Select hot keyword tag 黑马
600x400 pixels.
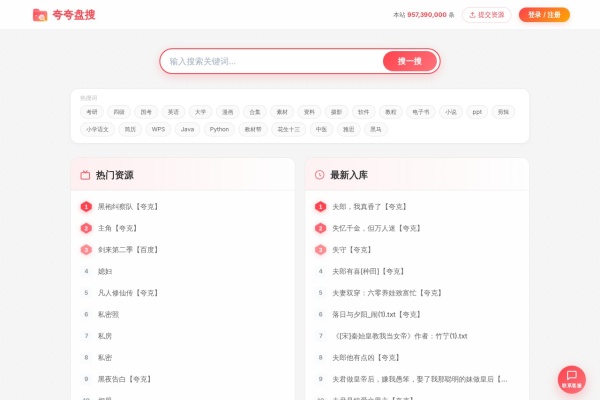click(x=376, y=129)
